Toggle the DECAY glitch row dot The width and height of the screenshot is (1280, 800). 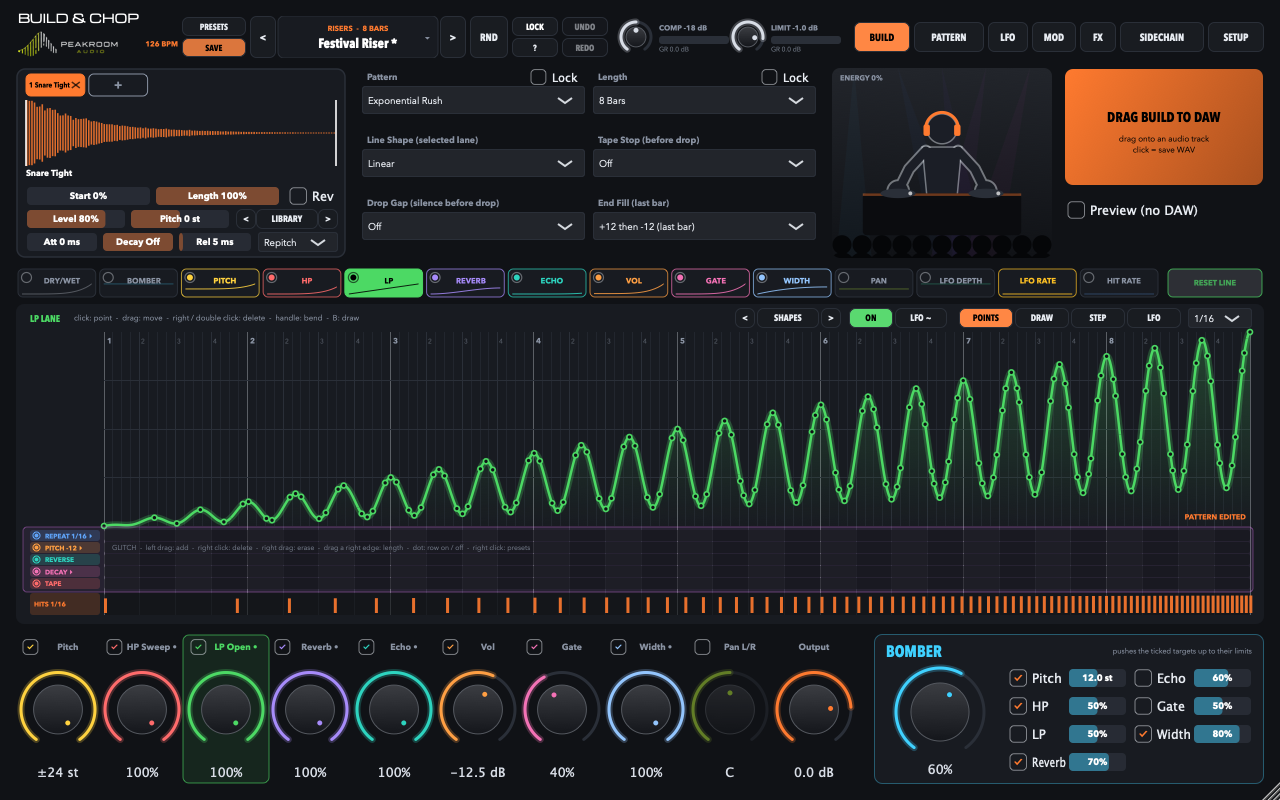[x=37, y=572]
